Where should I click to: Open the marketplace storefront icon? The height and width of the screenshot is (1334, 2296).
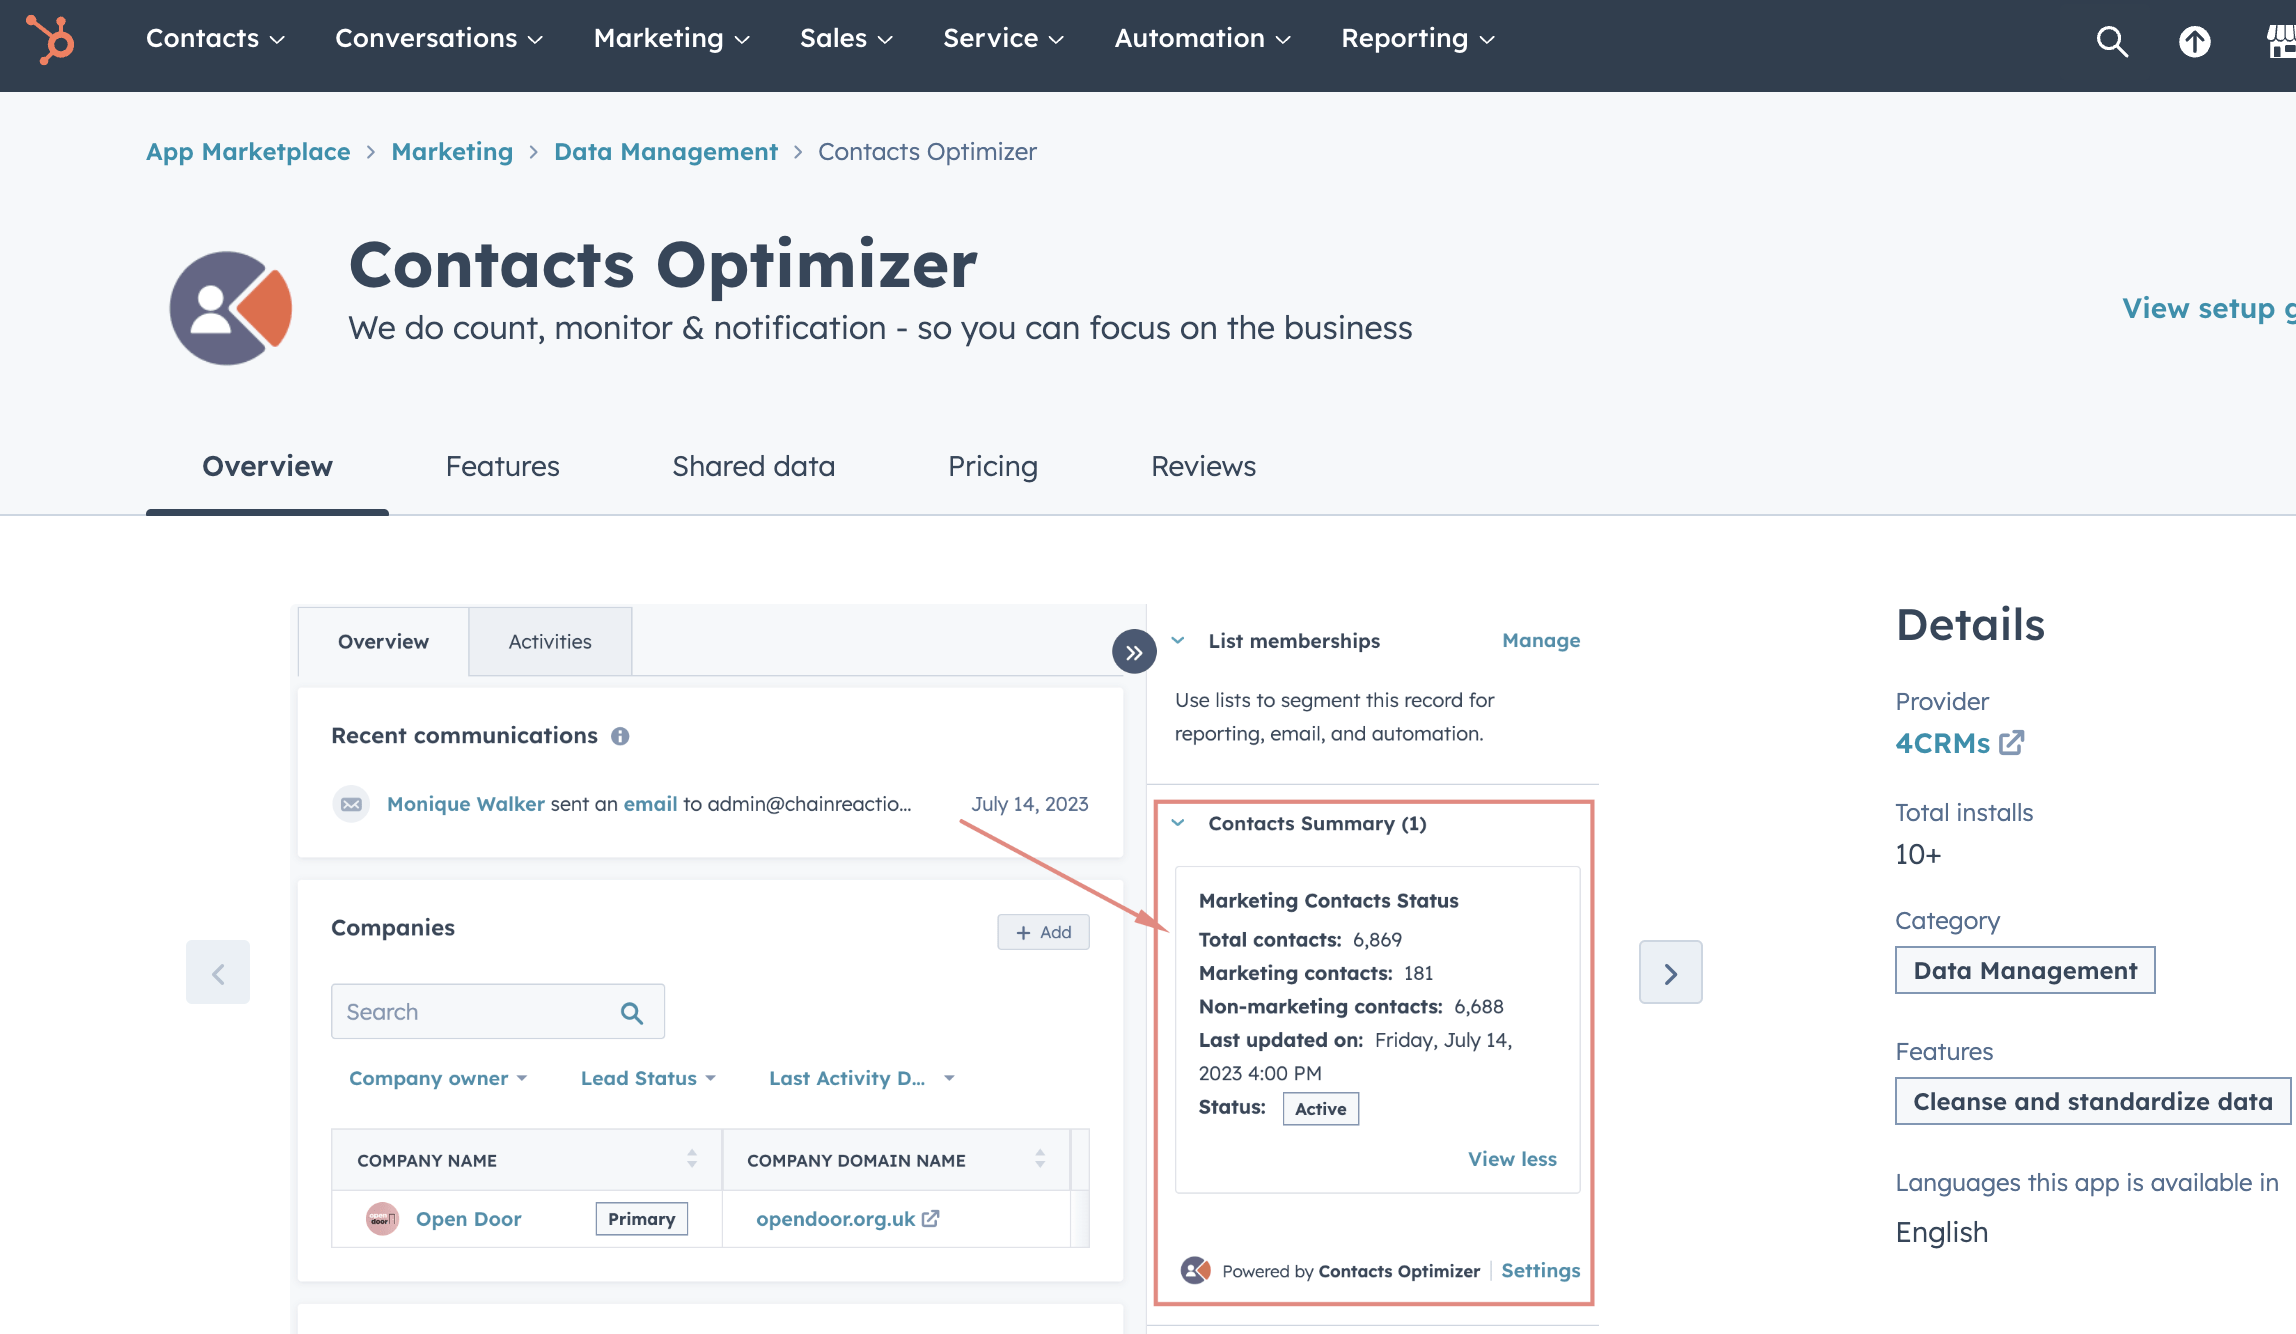[x=2280, y=41]
